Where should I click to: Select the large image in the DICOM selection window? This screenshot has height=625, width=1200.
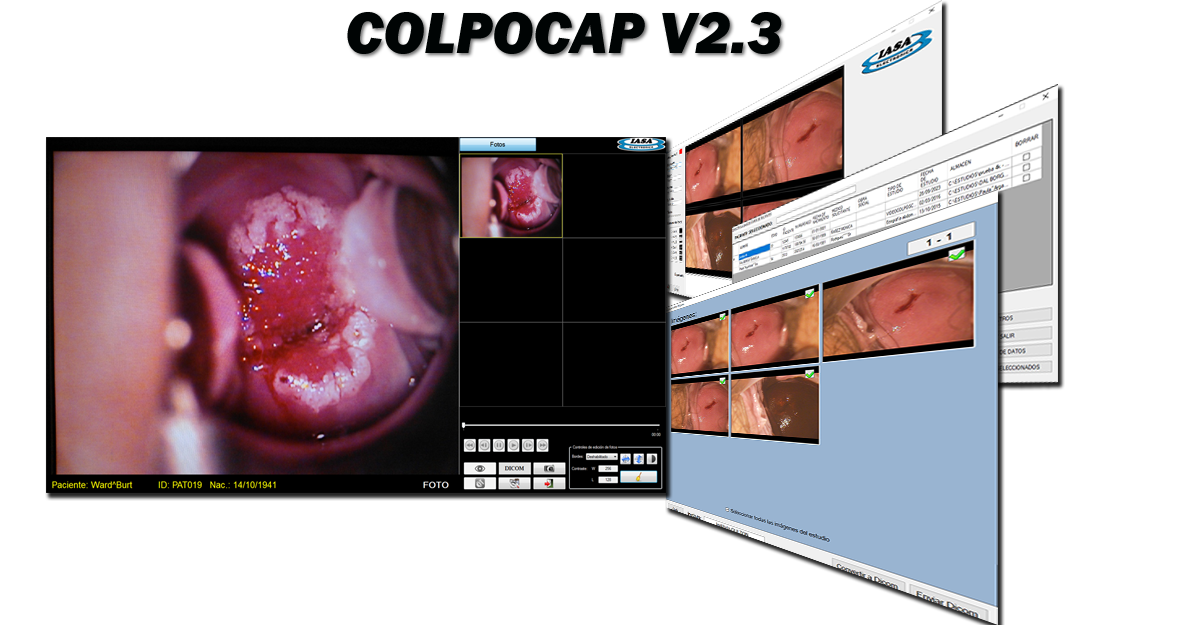click(x=897, y=303)
